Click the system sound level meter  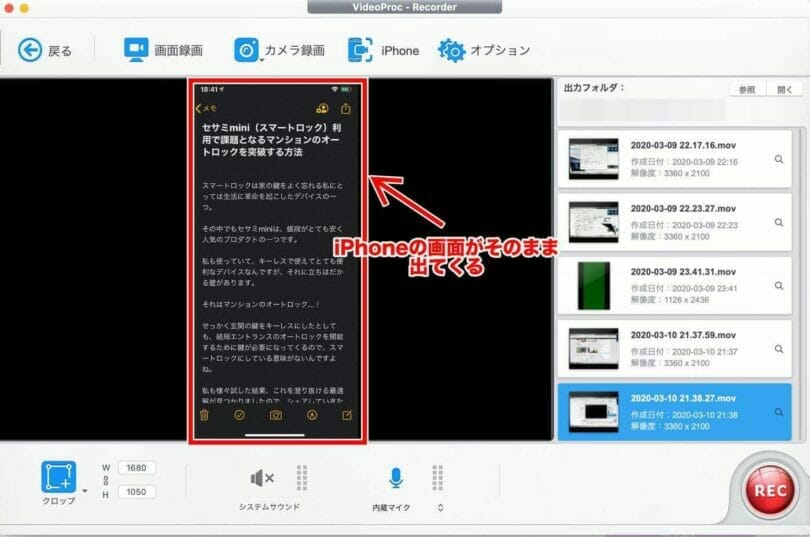point(302,478)
